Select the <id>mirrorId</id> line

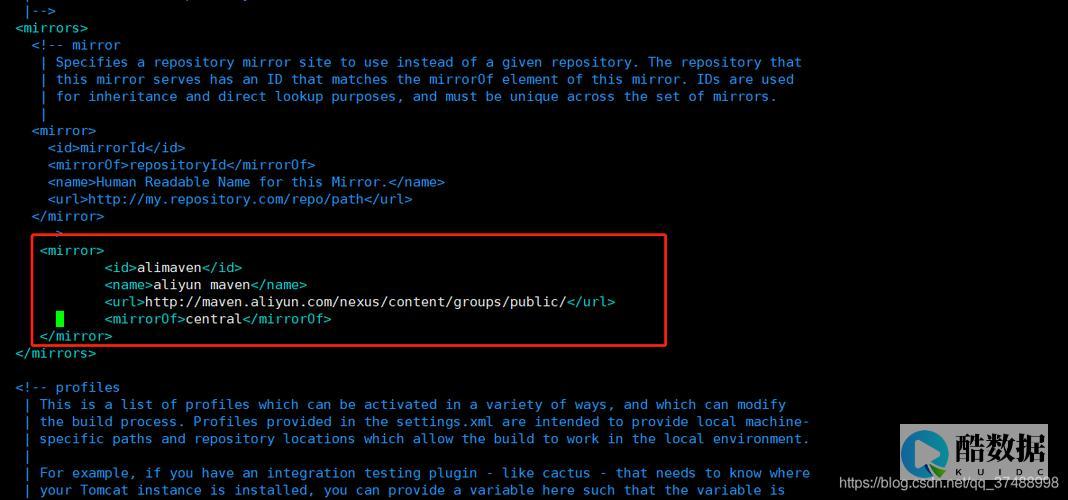pos(116,147)
